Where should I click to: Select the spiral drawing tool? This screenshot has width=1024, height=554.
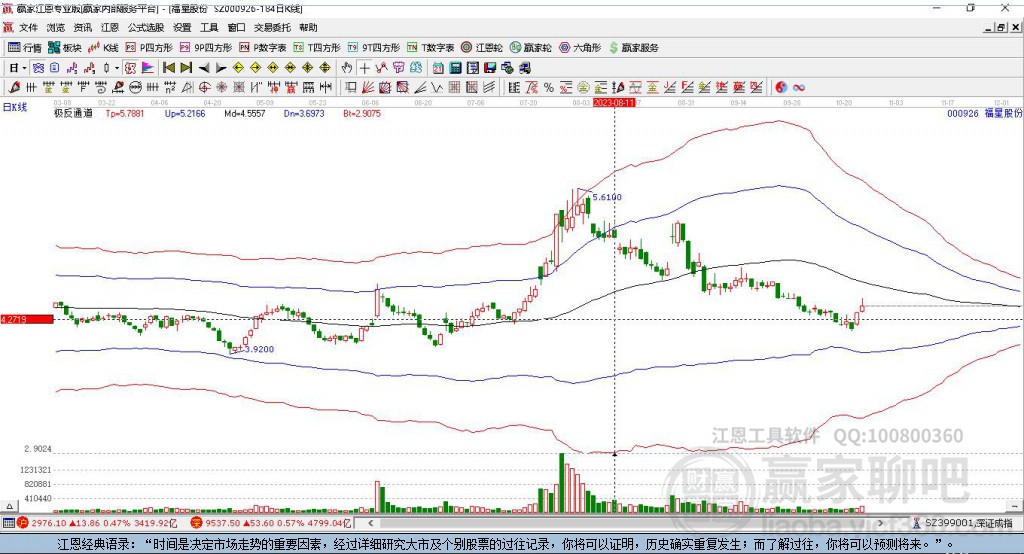101,87
